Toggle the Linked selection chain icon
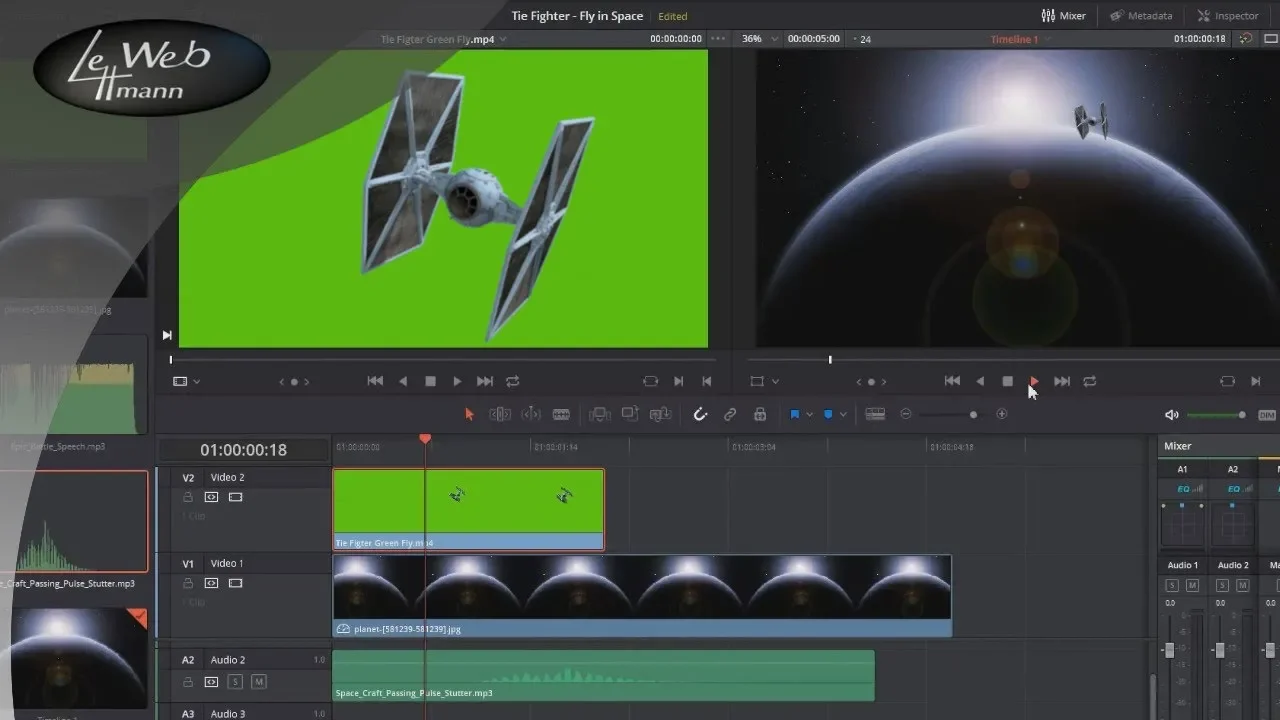This screenshot has height=720, width=1280. click(x=730, y=414)
